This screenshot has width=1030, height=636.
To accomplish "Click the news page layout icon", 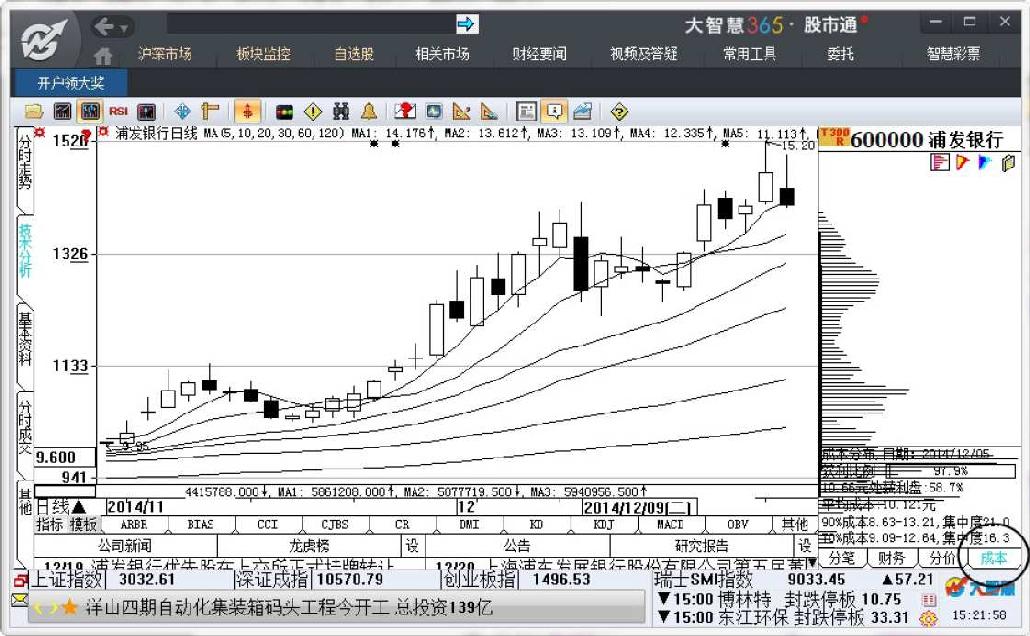I will [x=526, y=112].
